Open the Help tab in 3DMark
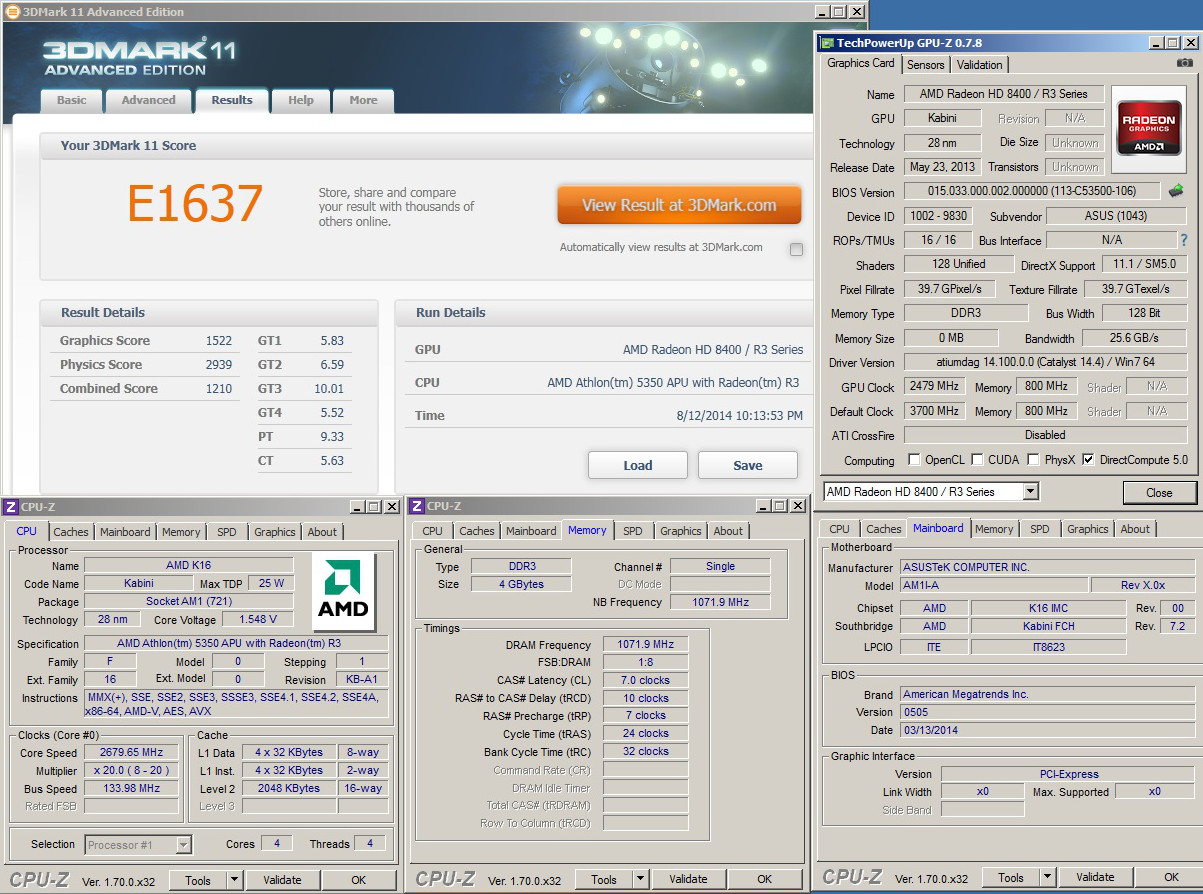Viewport: 1203px width, 894px height. tap(301, 100)
